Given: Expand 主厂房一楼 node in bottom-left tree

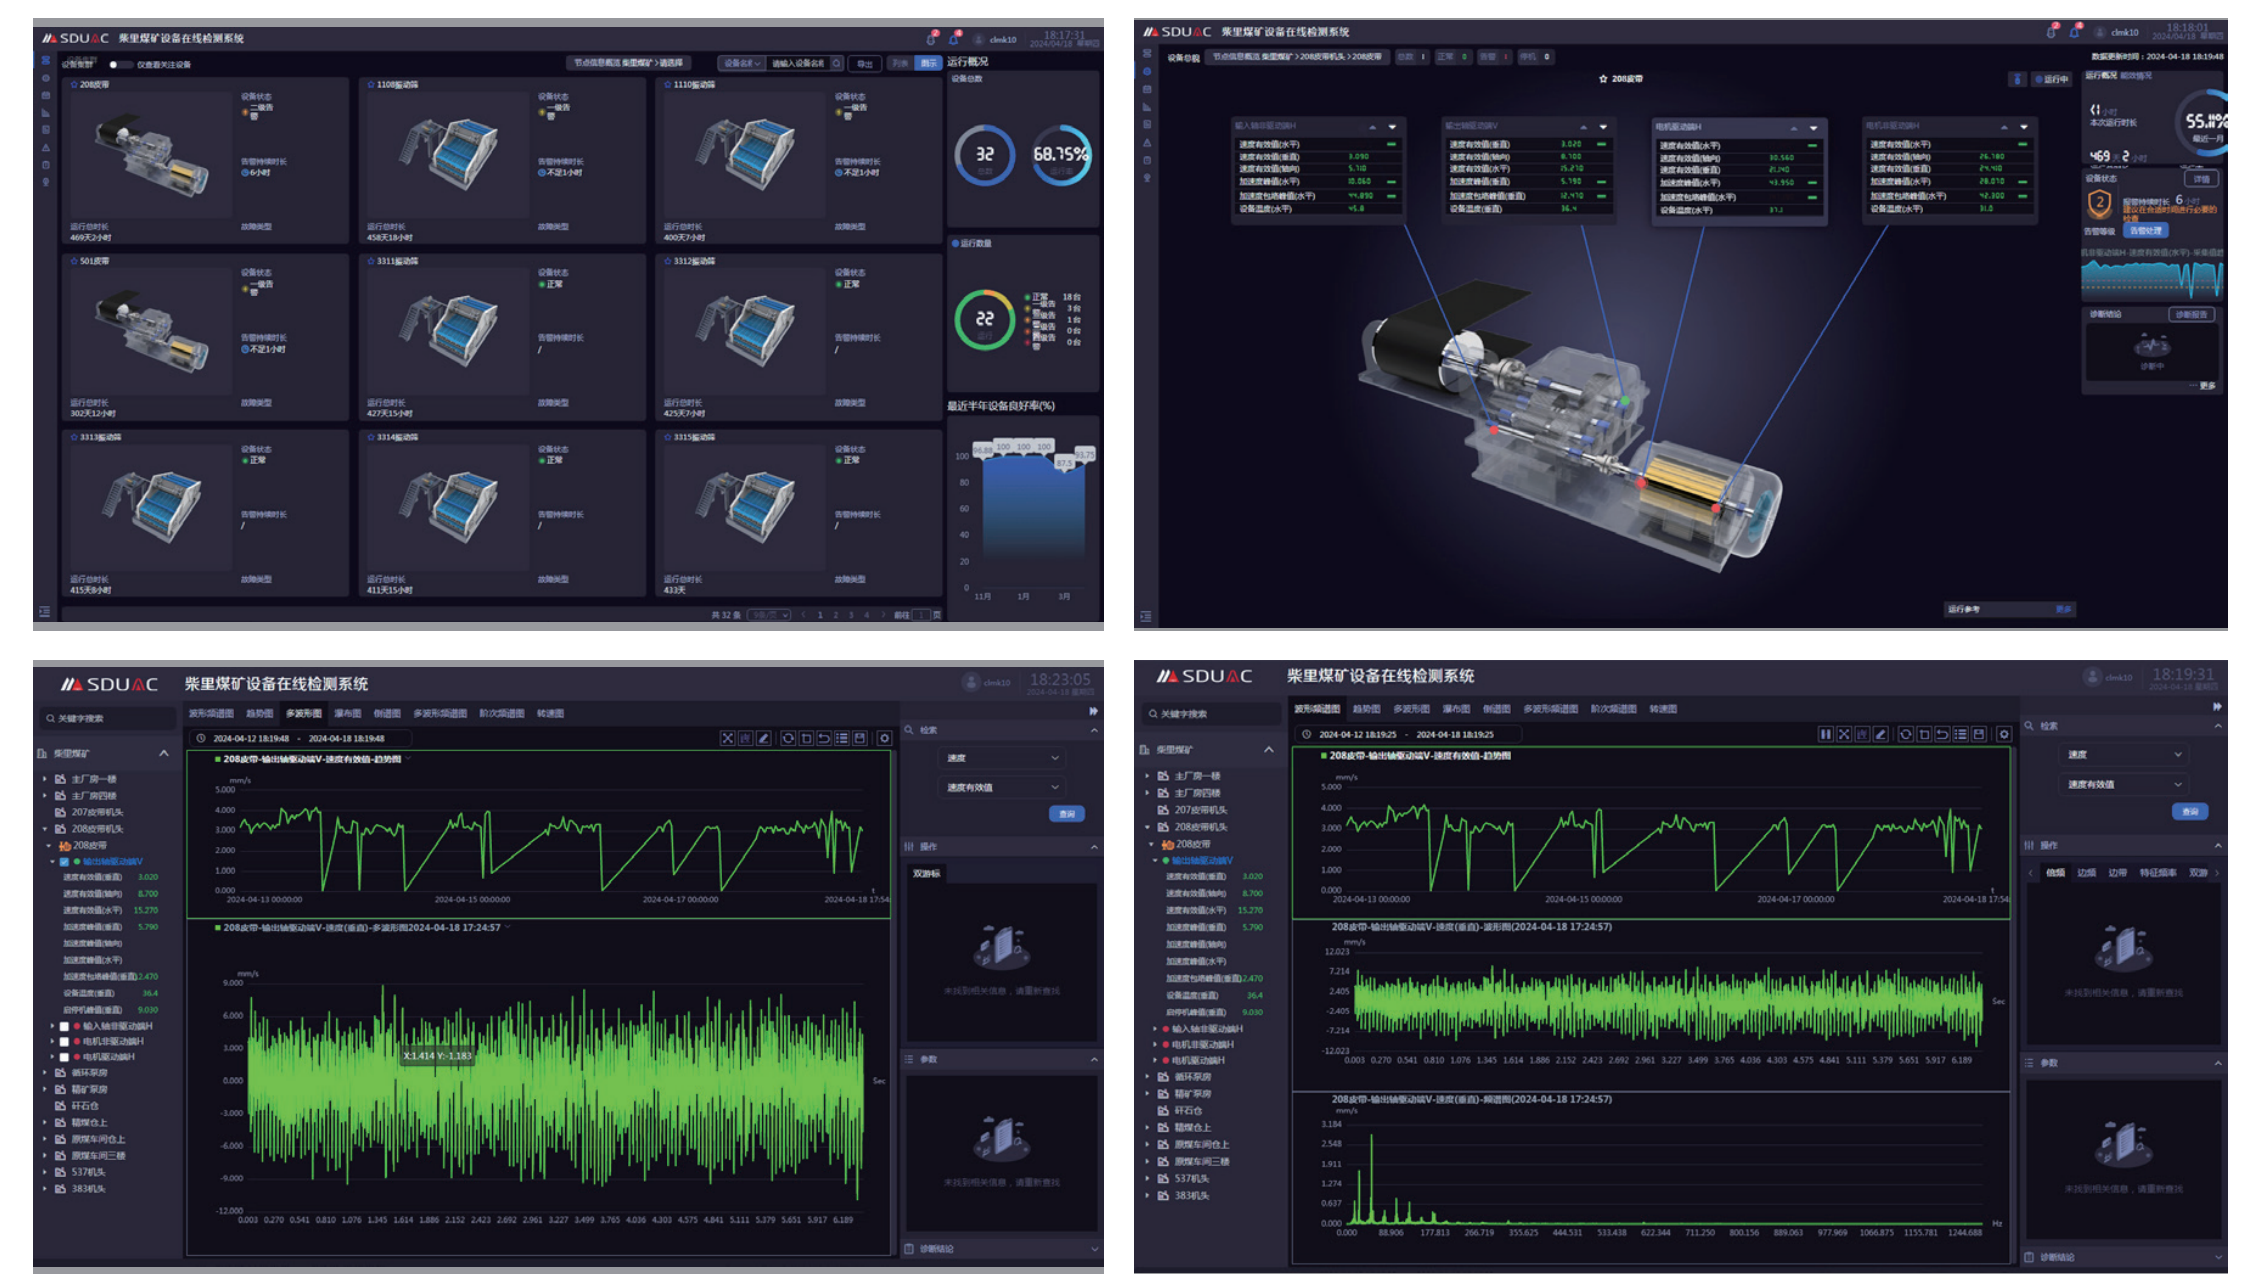Looking at the screenshot, I should tap(44, 779).
